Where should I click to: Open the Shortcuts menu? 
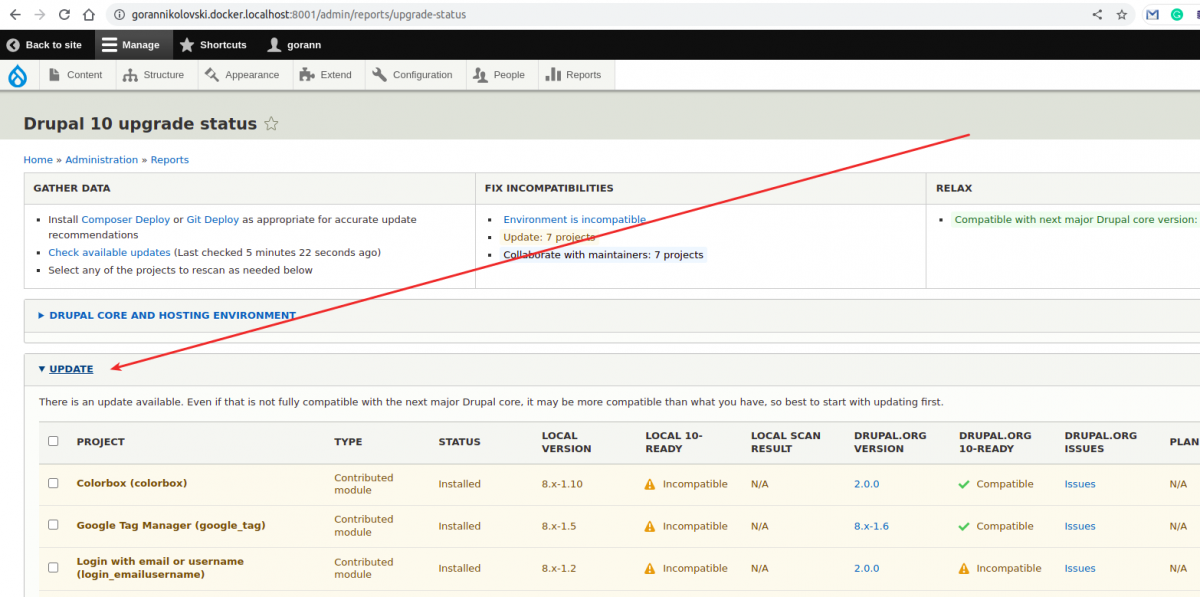(213, 45)
